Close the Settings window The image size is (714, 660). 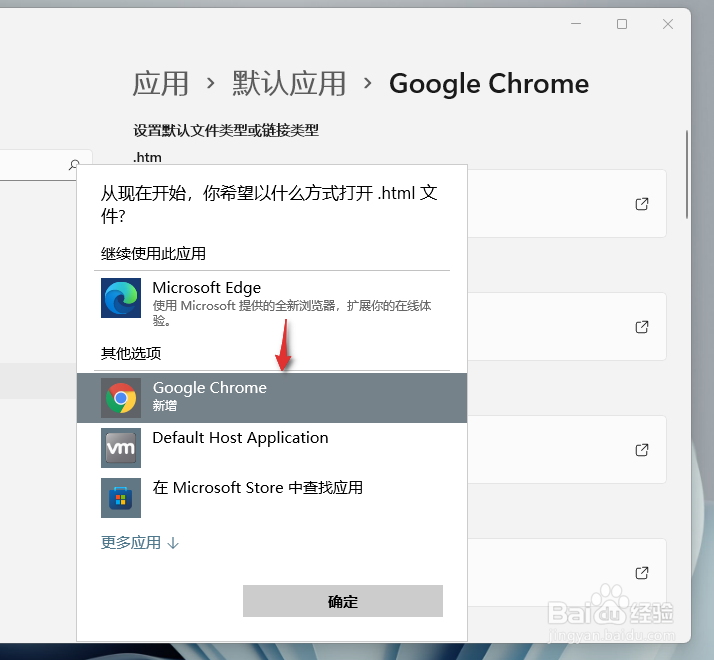point(668,24)
